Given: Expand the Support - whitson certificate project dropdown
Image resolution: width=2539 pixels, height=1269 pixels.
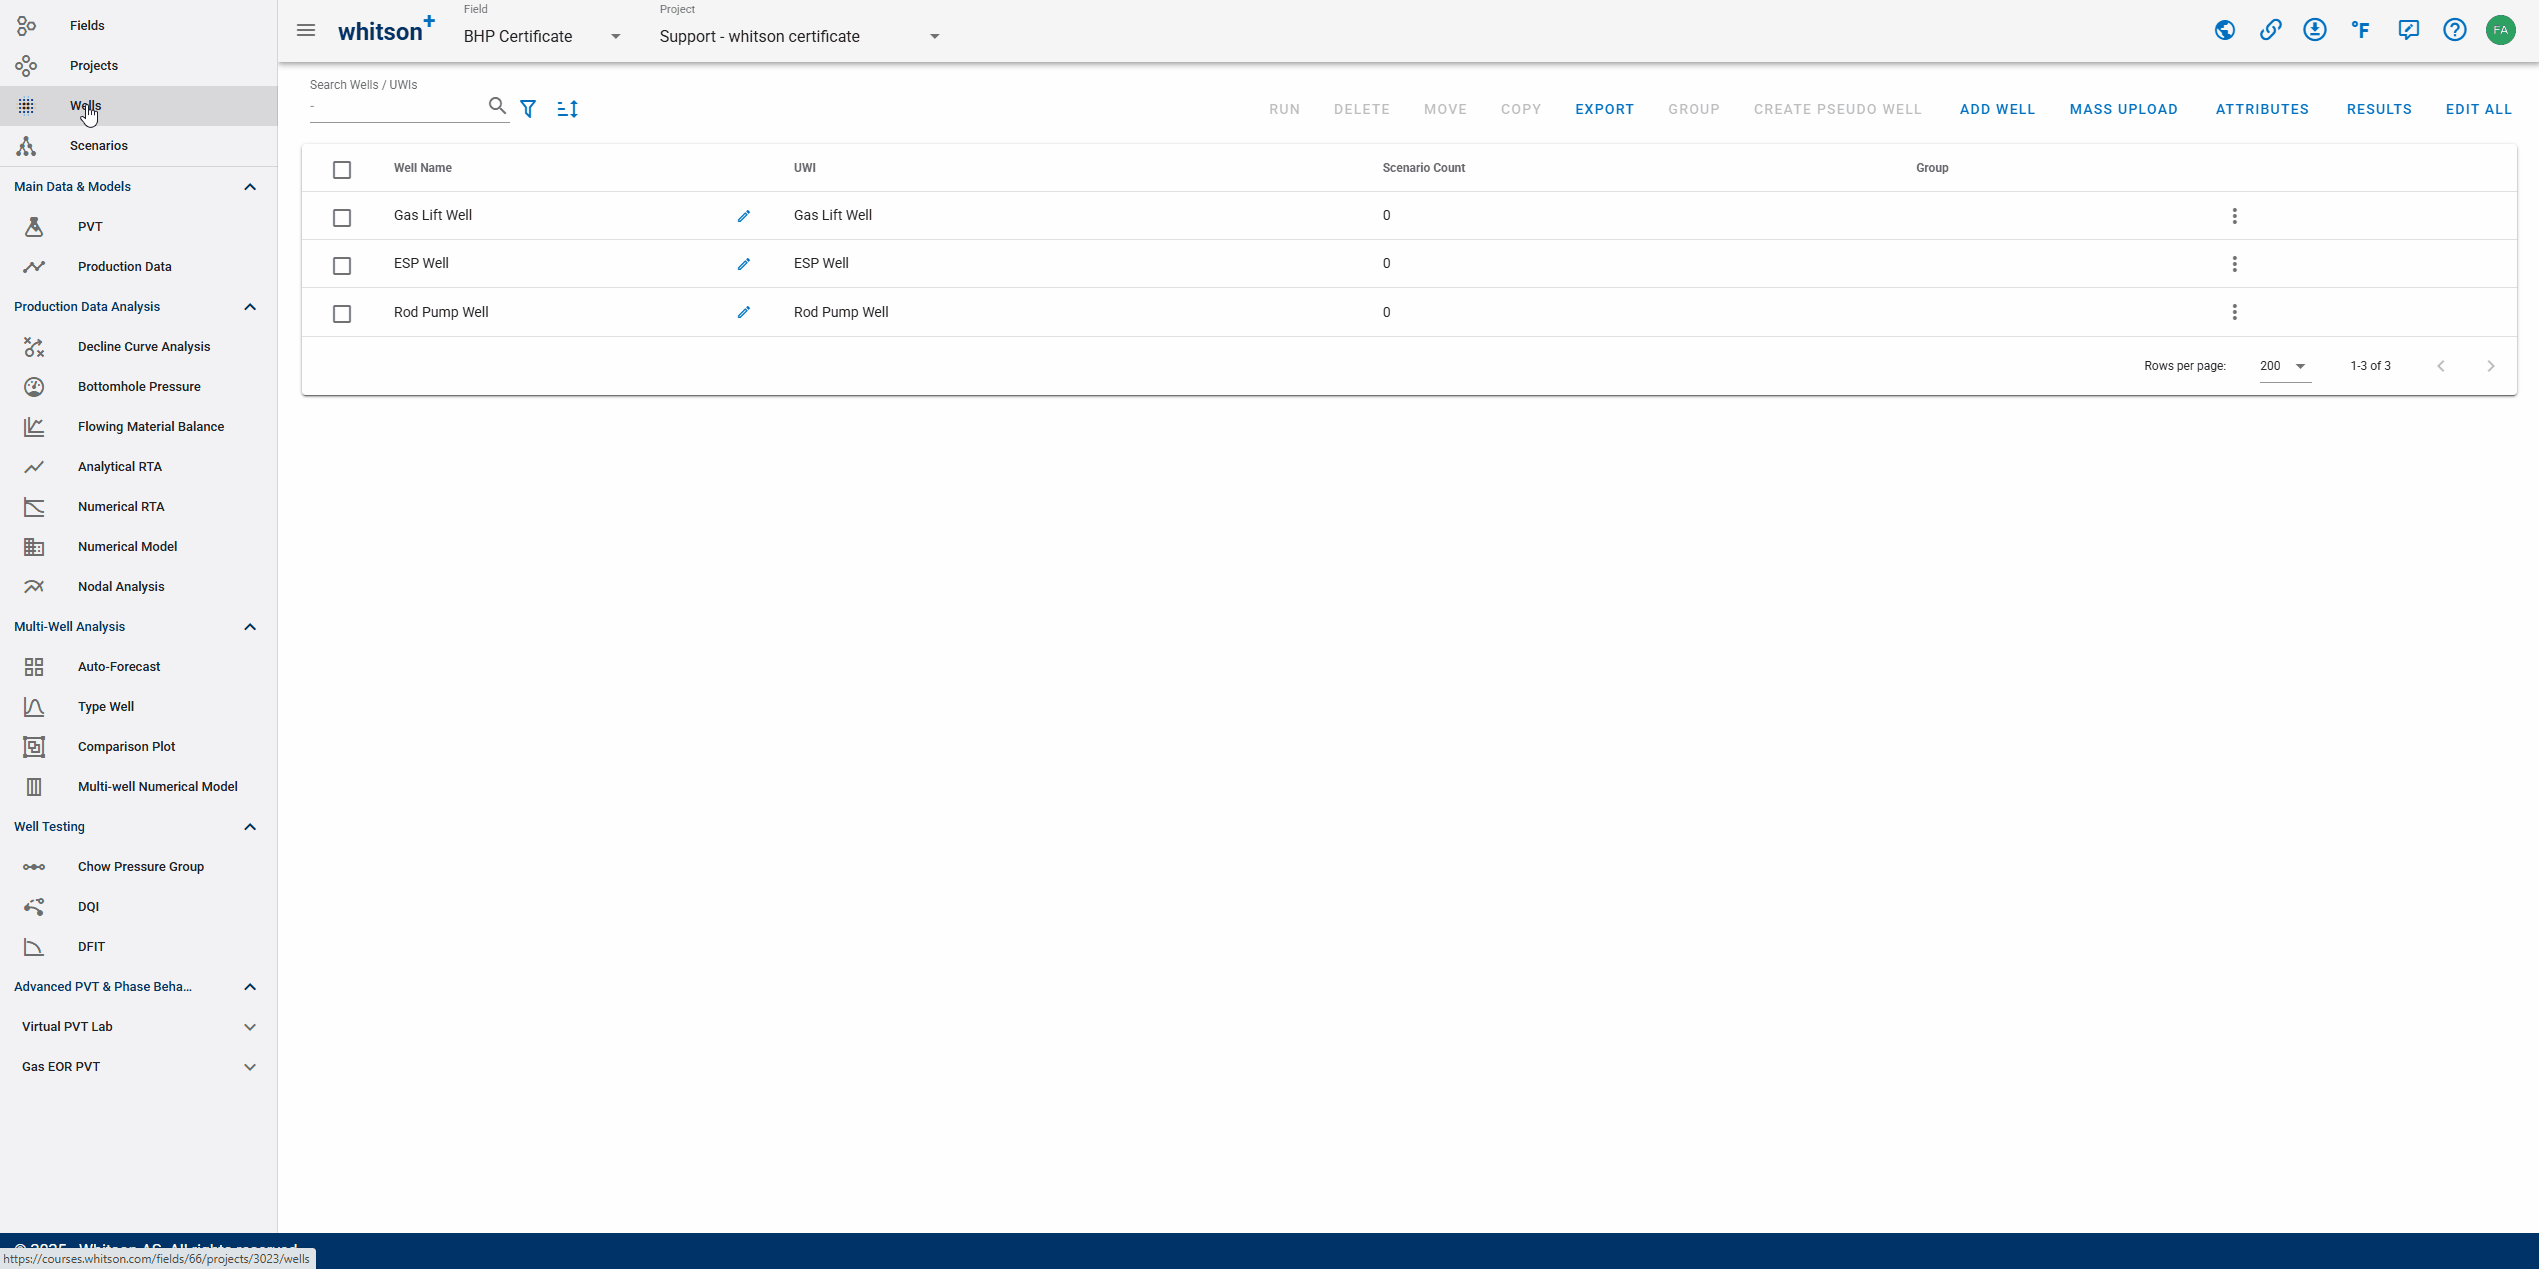Looking at the screenshot, I should [x=934, y=36].
